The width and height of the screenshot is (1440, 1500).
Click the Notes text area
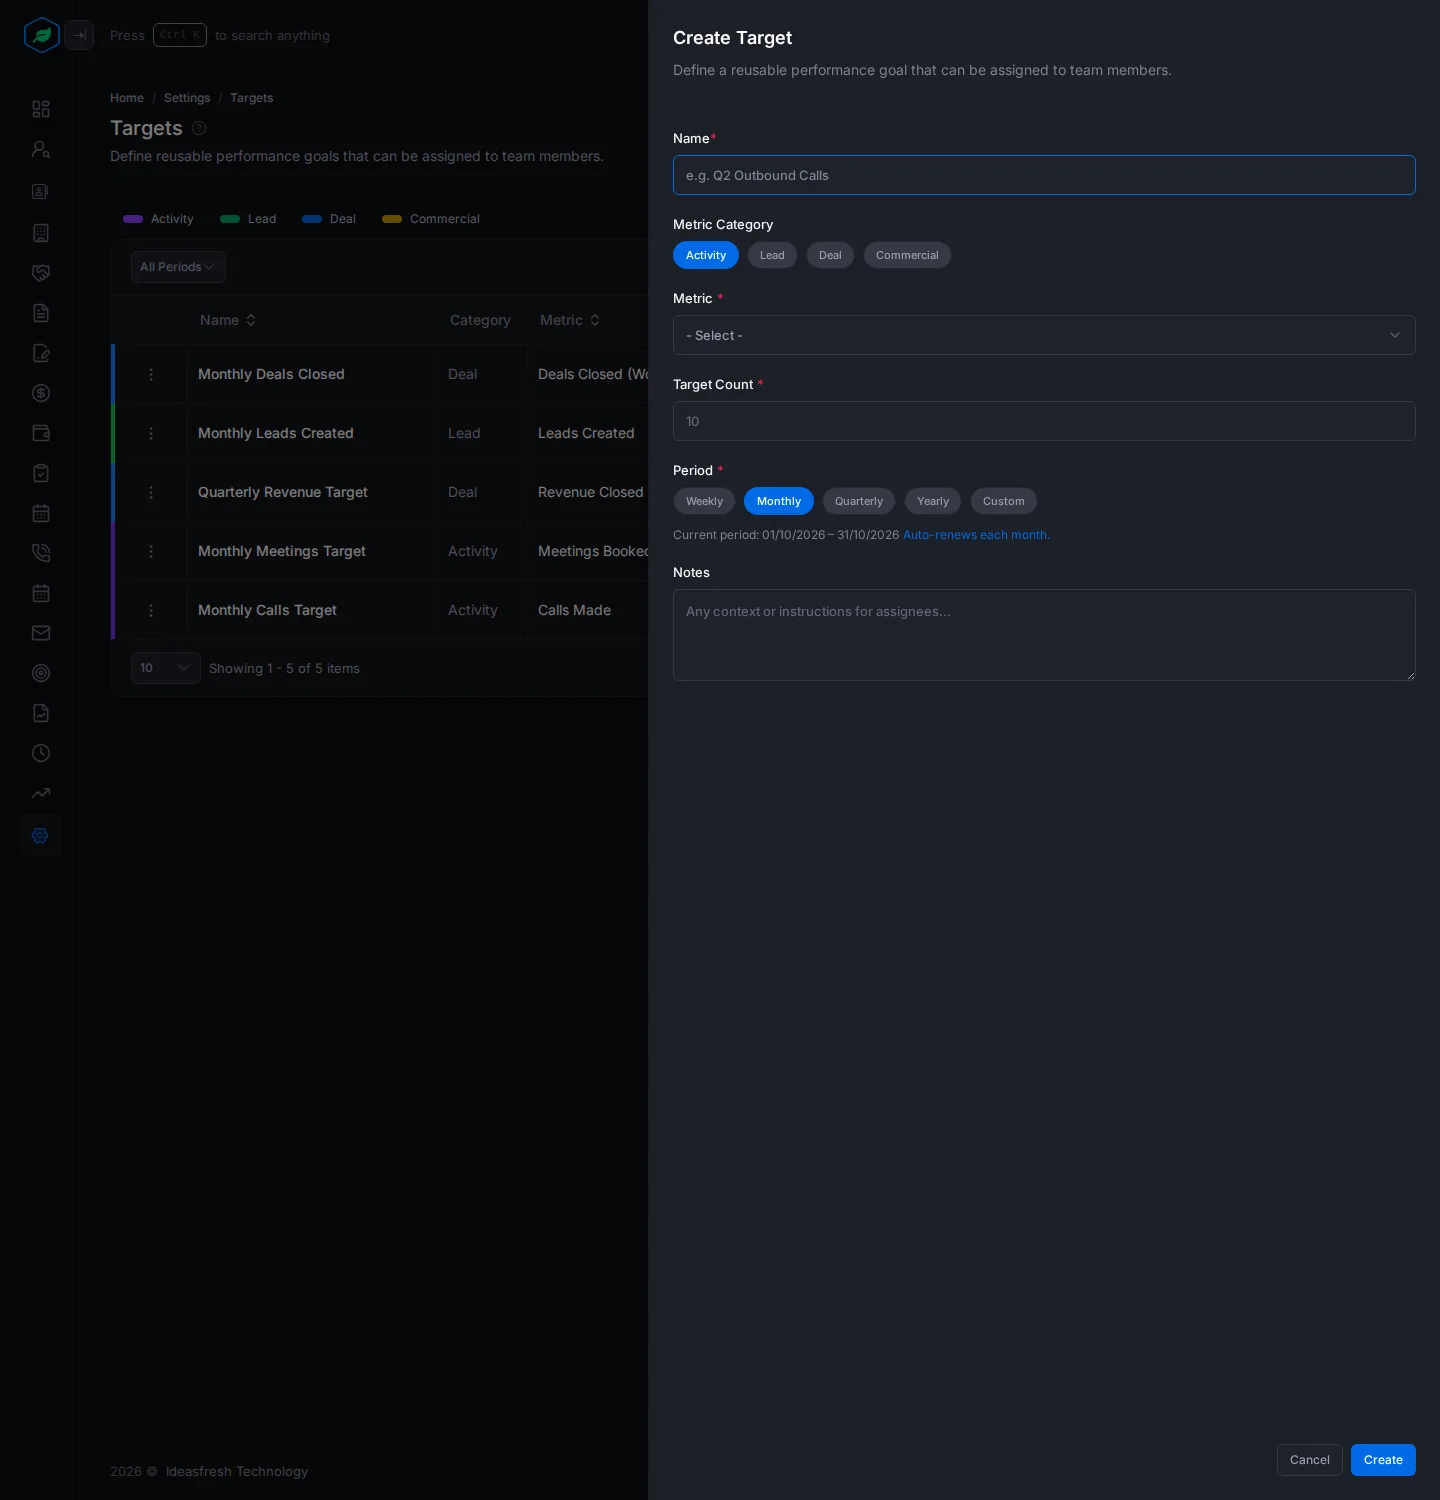point(1044,635)
